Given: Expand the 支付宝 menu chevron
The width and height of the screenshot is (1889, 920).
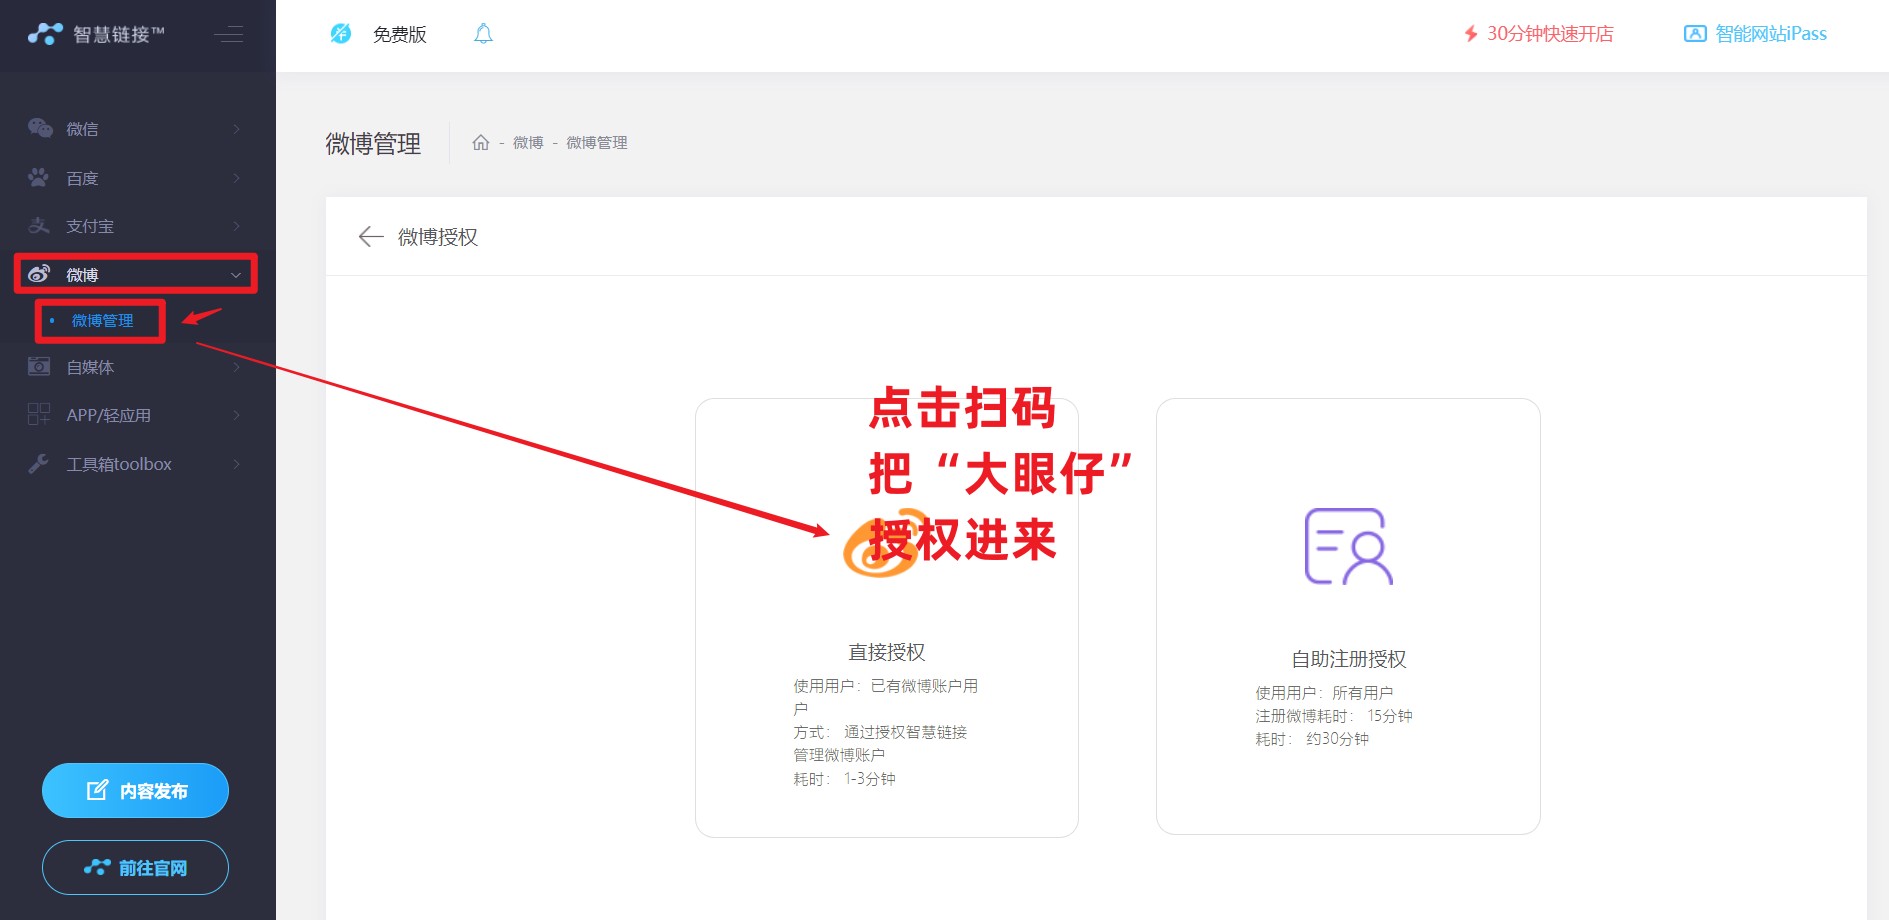Looking at the screenshot, I should point(237,226).
